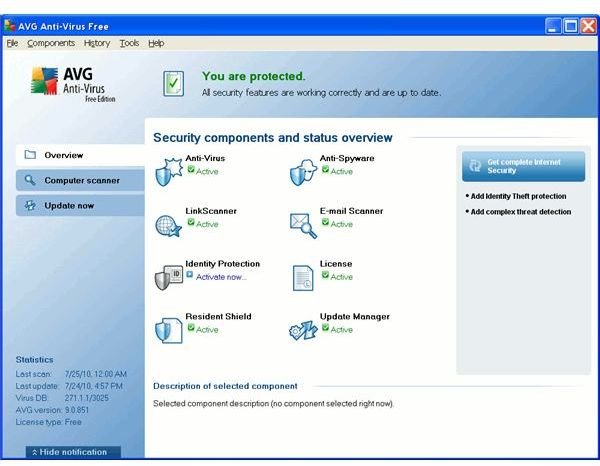Click the Overview folder icon

(30, 155)
